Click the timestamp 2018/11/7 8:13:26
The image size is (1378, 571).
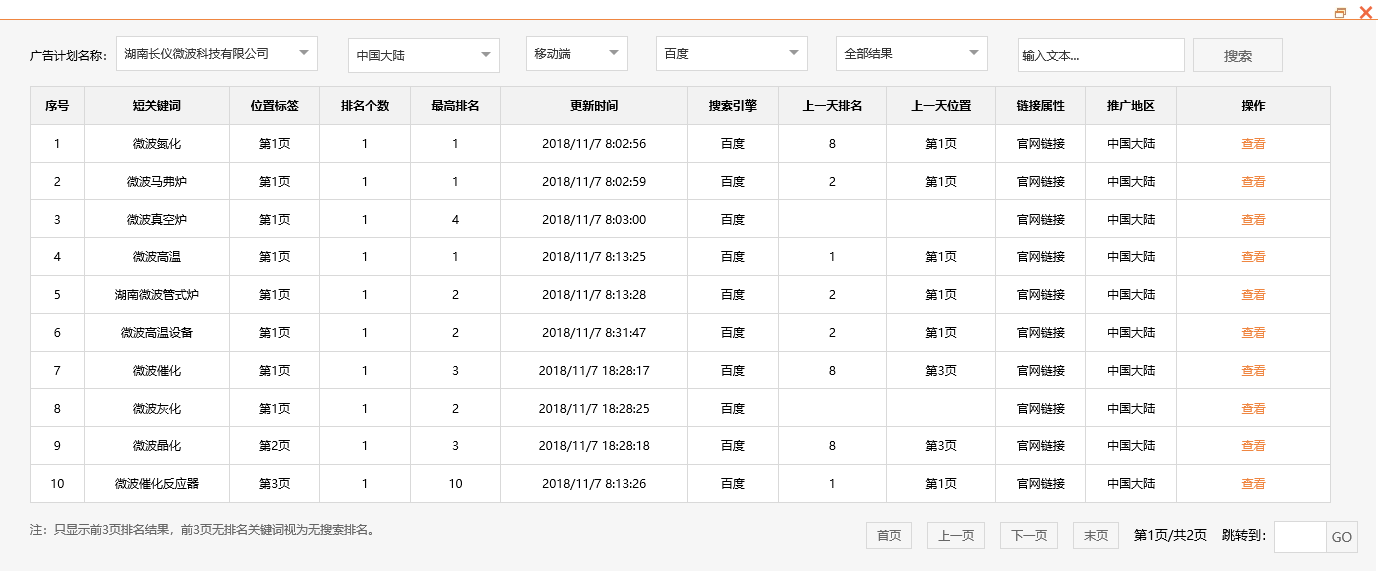[594, 484]
